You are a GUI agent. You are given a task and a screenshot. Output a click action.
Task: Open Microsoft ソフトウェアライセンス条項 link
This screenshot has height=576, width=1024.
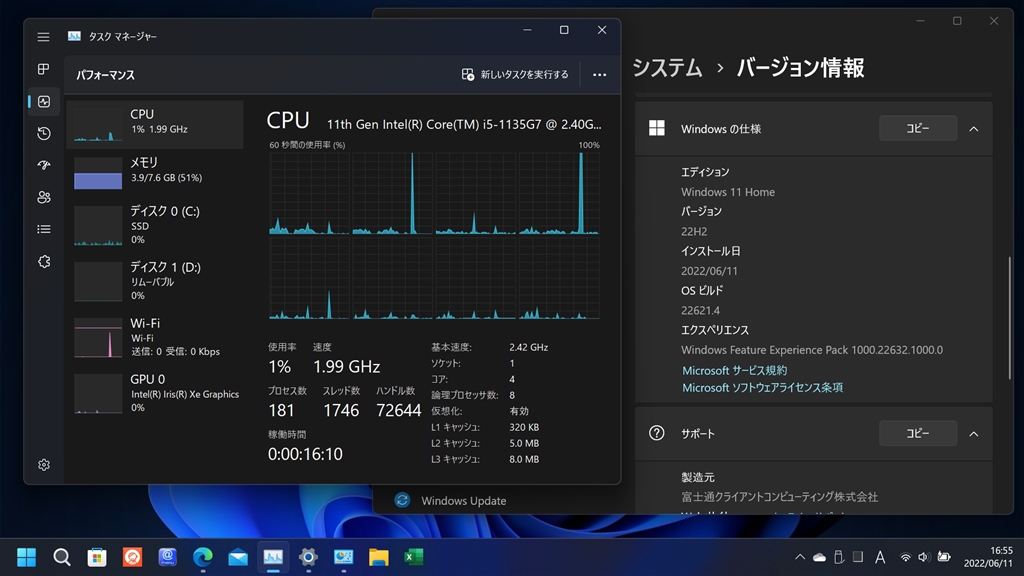(762, 388)
